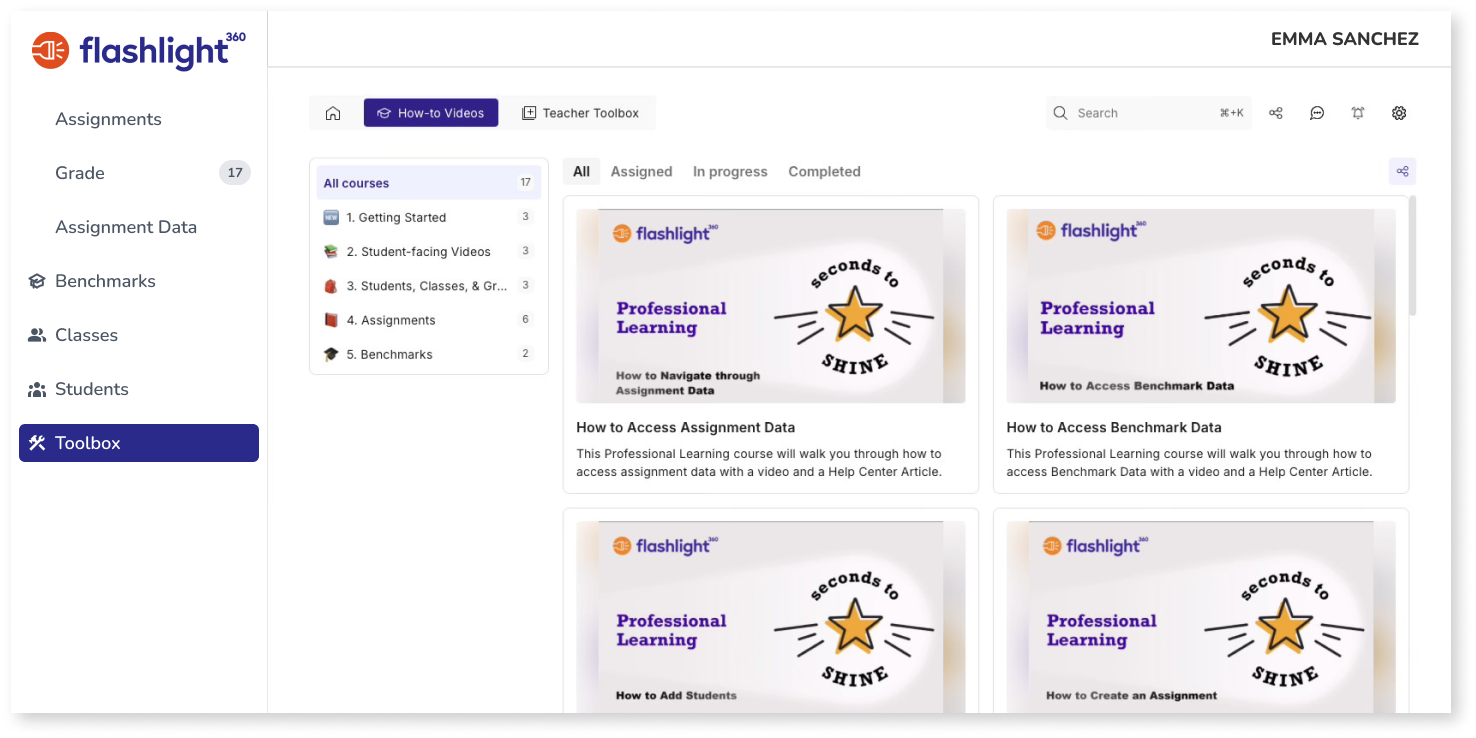Image resolution: width=1476 pixels, height=738 pixels.
Task: Show Assigned courses
Action: click(x=642, y=171)
